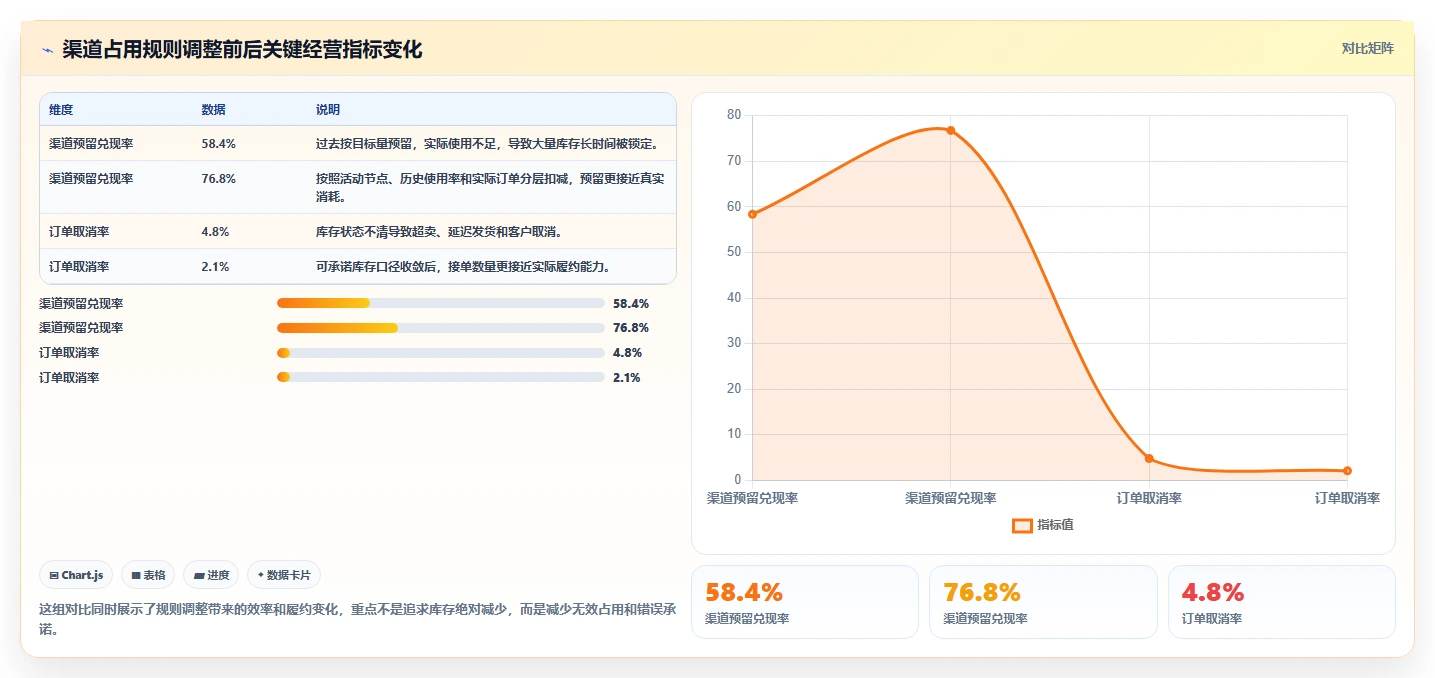Click the description starting 过去按目标量预留

click(x=487, y=144)
